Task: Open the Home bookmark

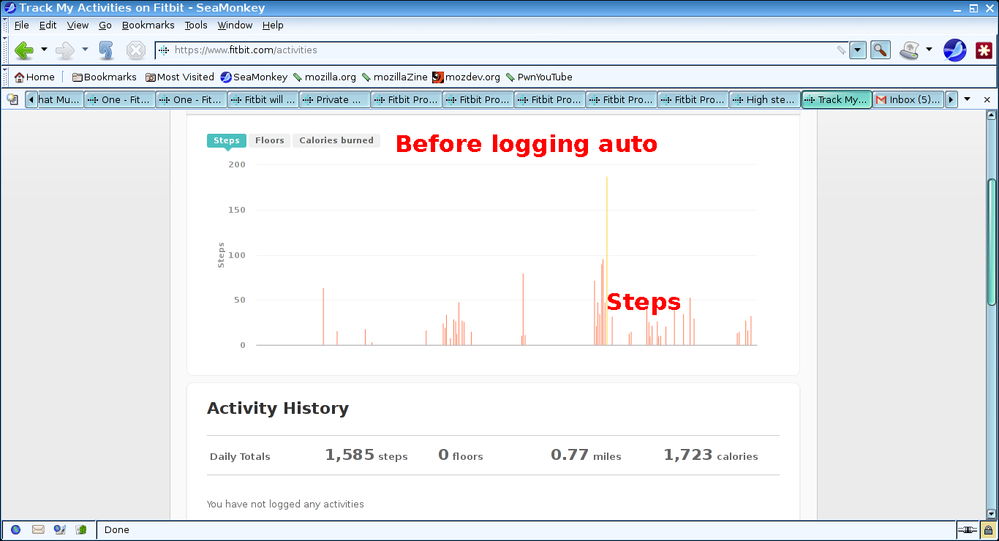Action: coord(34,77)
